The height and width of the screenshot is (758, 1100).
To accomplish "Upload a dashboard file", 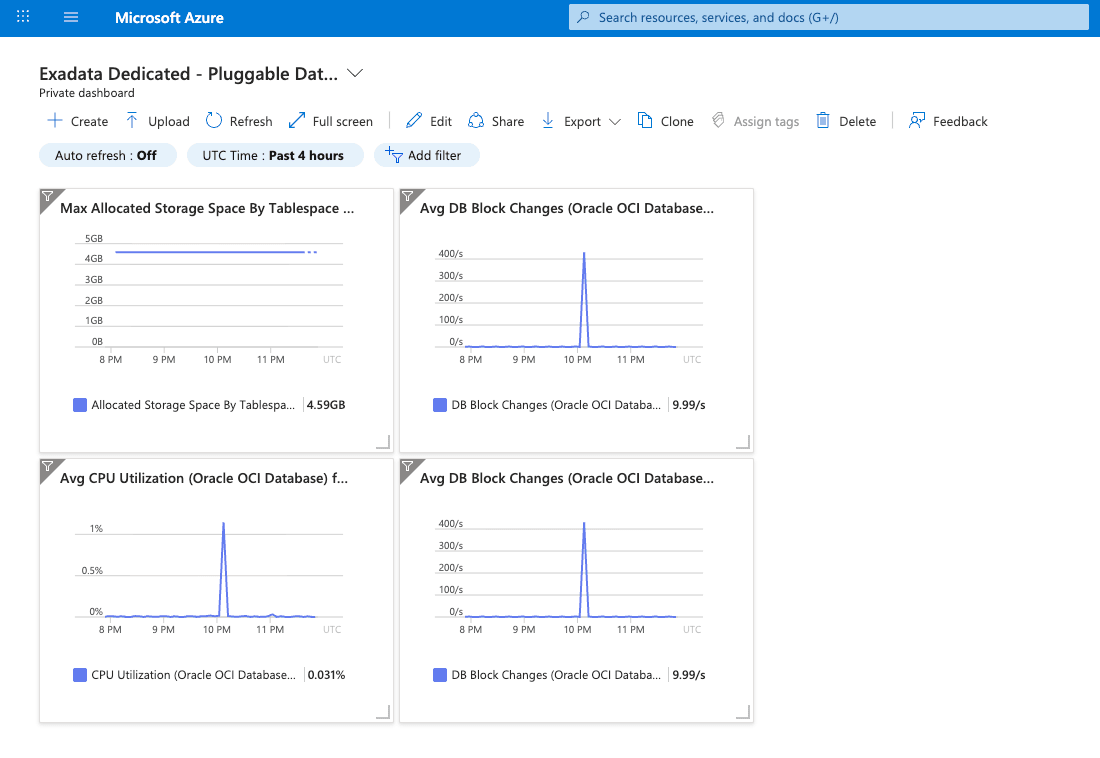I will (x=156, y=120).
